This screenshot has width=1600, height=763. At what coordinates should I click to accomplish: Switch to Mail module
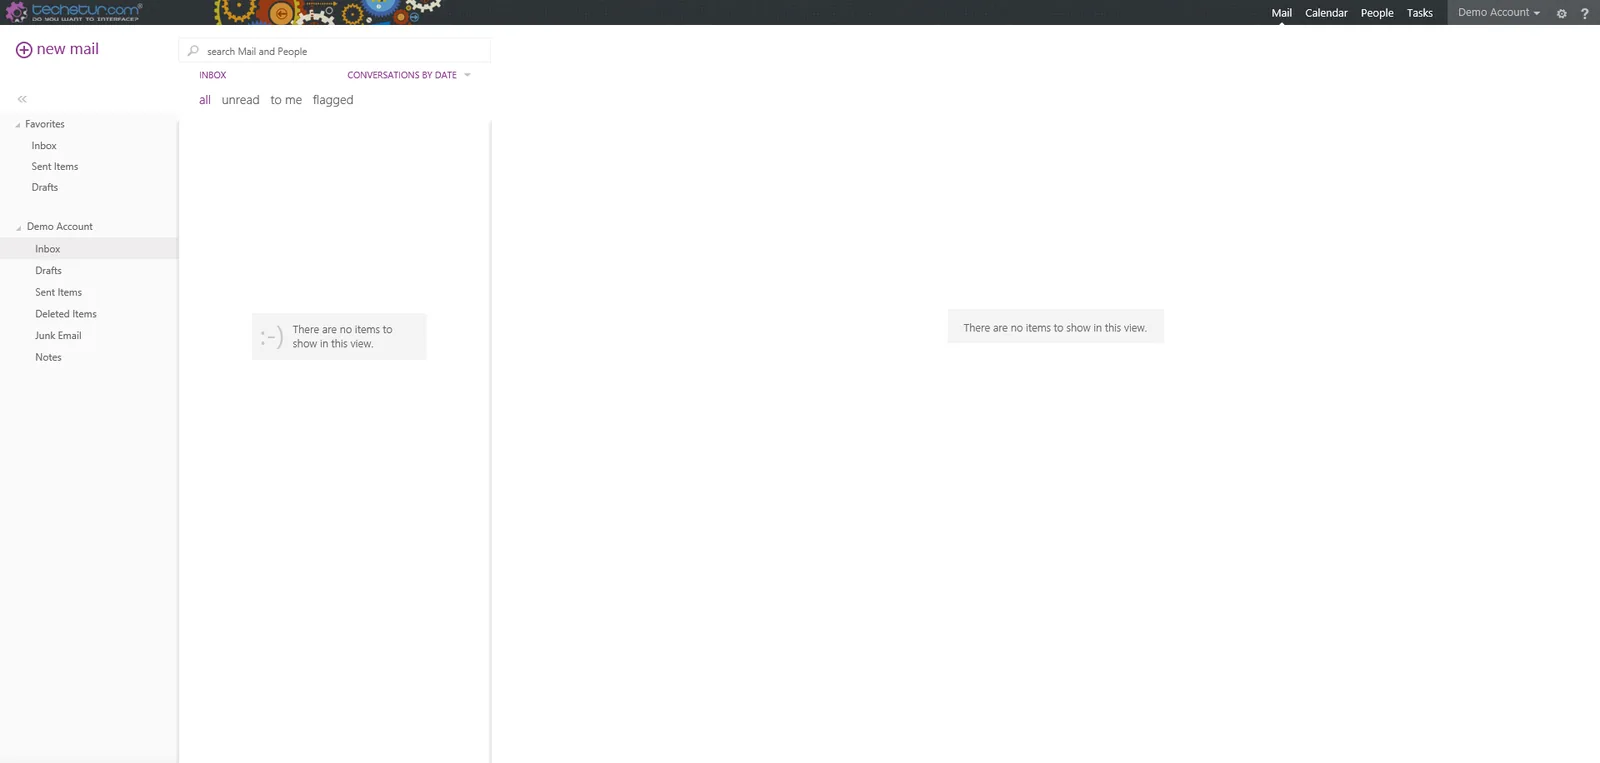(x=1281, y=13)
